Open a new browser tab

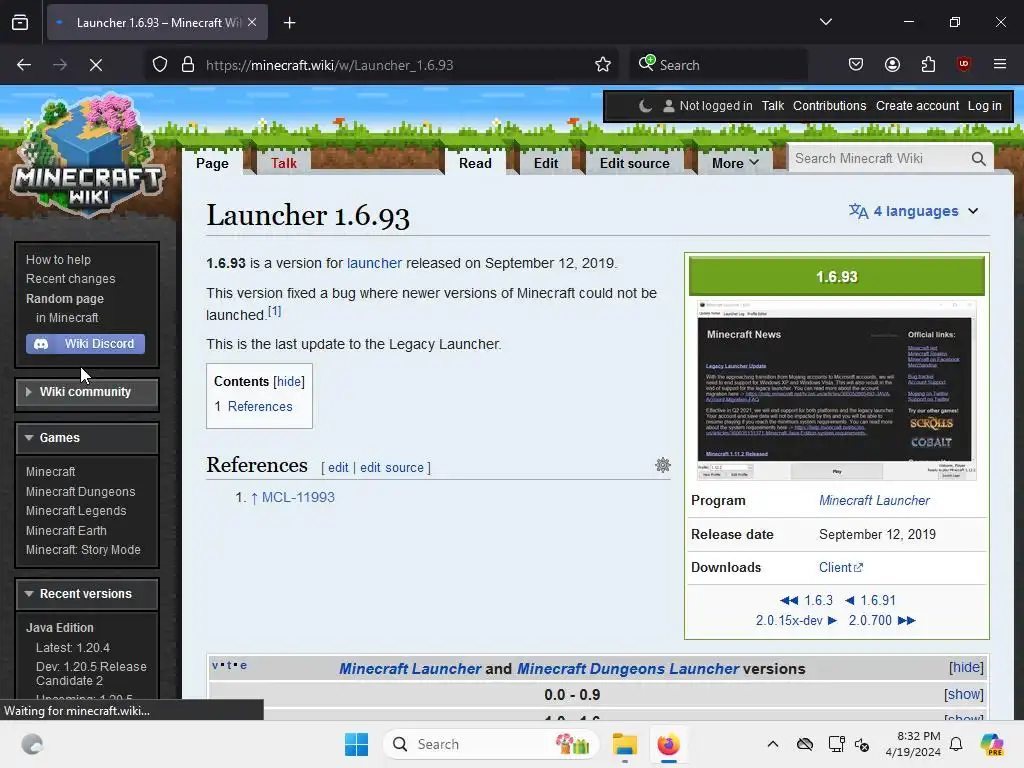click(289, 23)
